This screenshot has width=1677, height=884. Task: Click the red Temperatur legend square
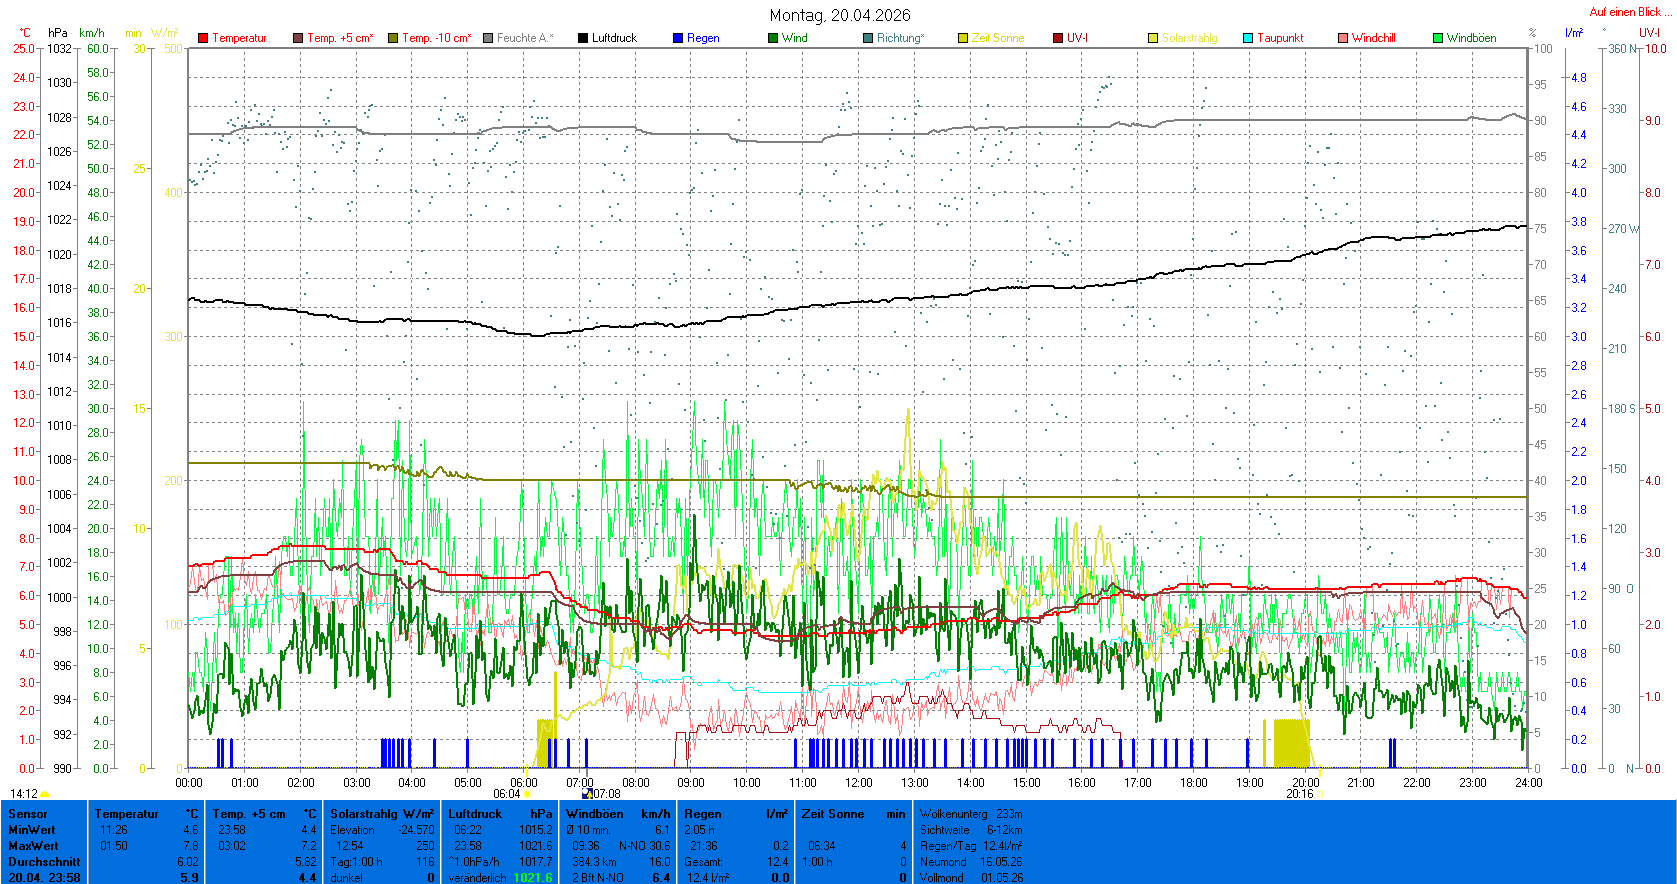point(203,38)
